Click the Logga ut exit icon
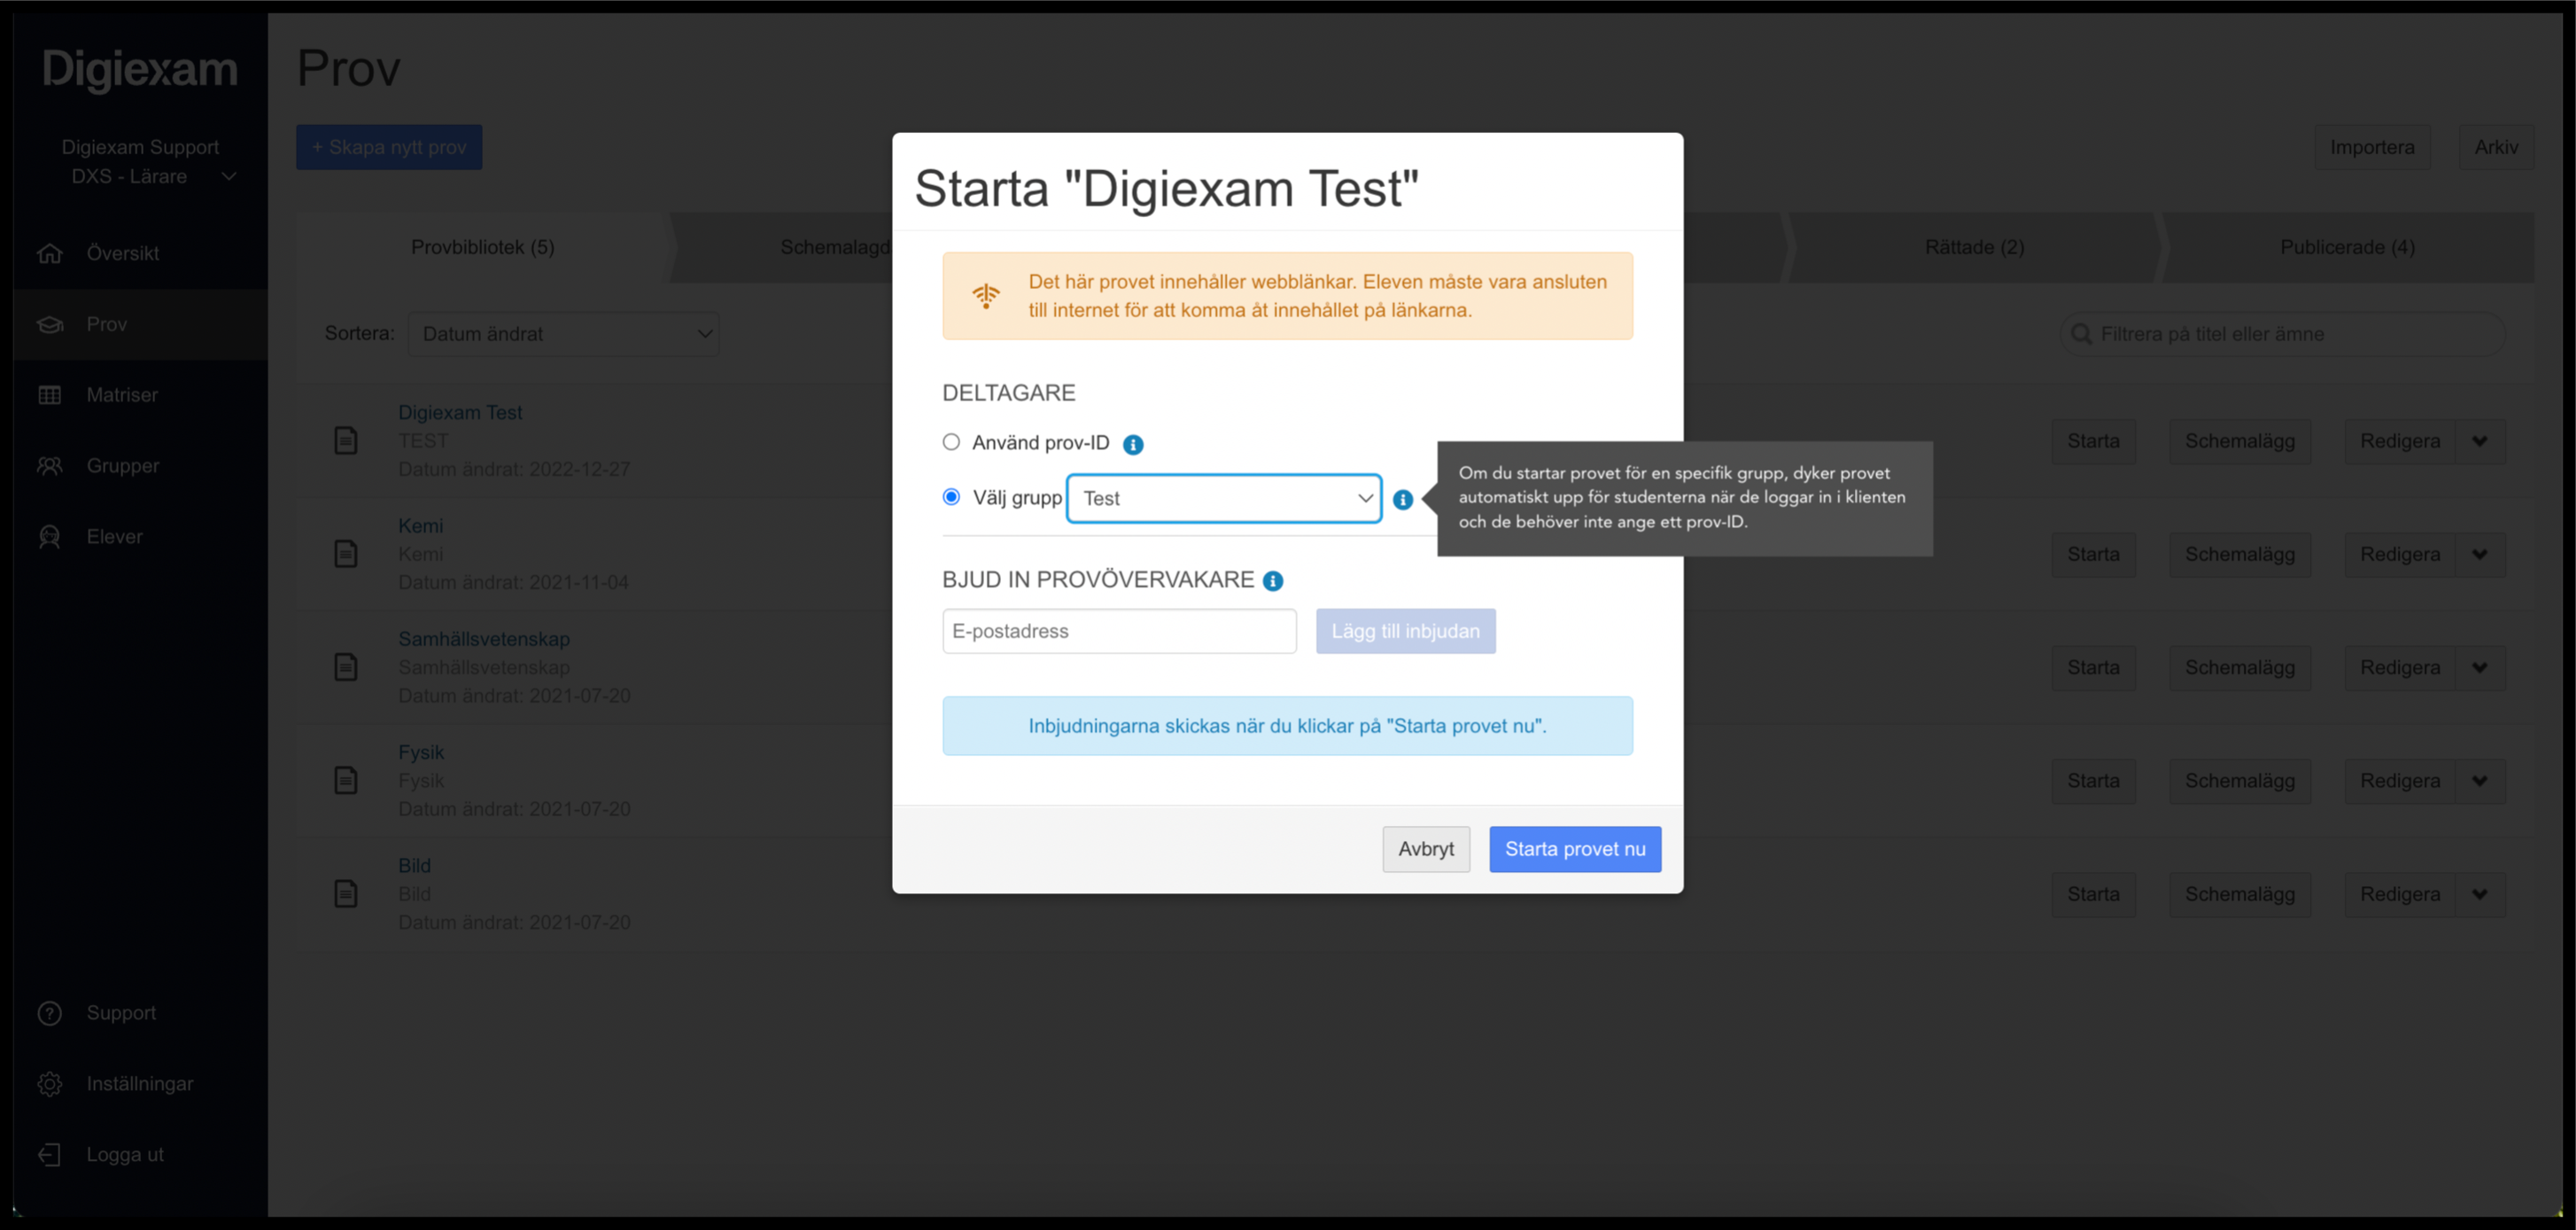The width and height of the screenshot is (2576, 1230). click(x=50, y=1155)
